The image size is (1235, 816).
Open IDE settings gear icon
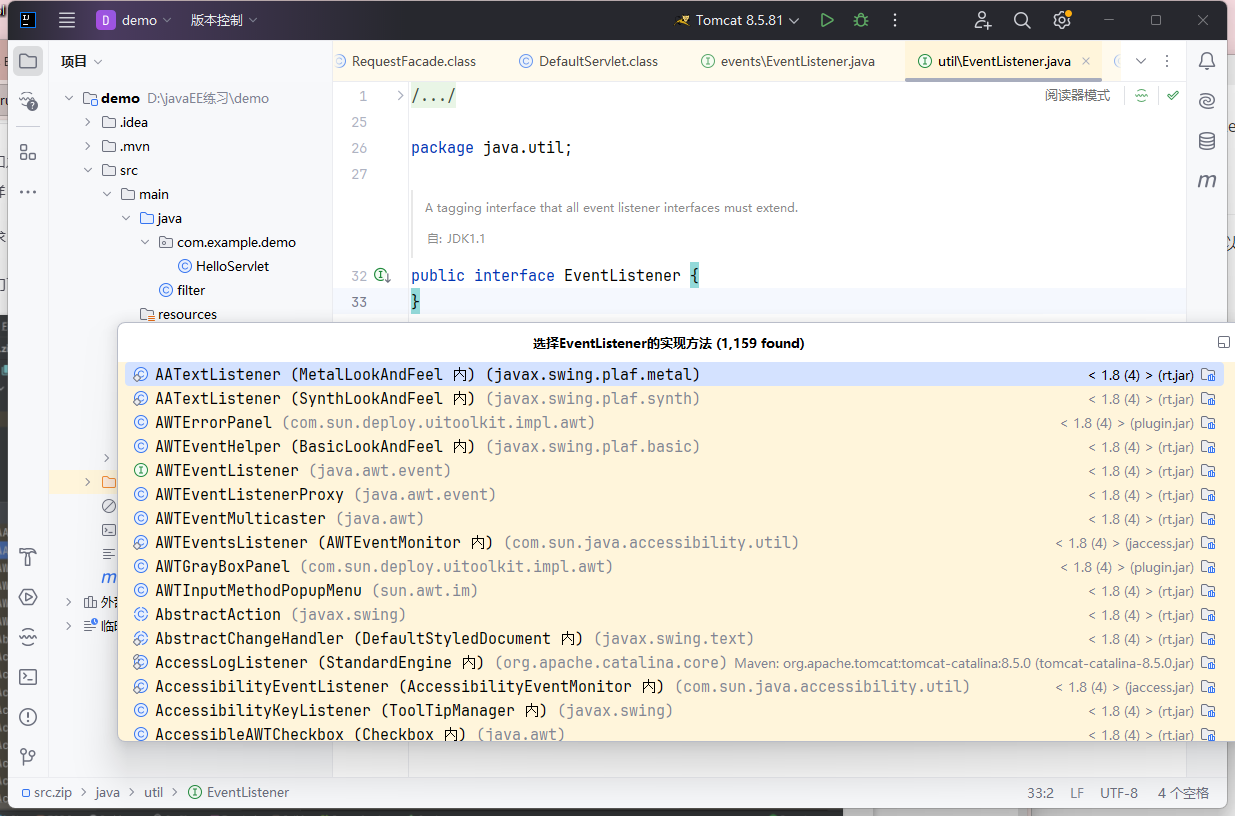(1061, 20)
